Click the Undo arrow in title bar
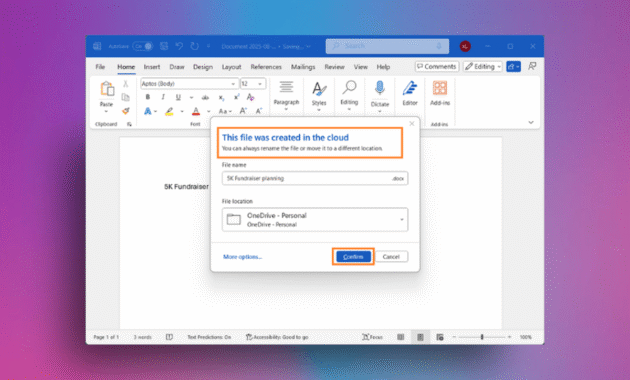 coord(179,46)
